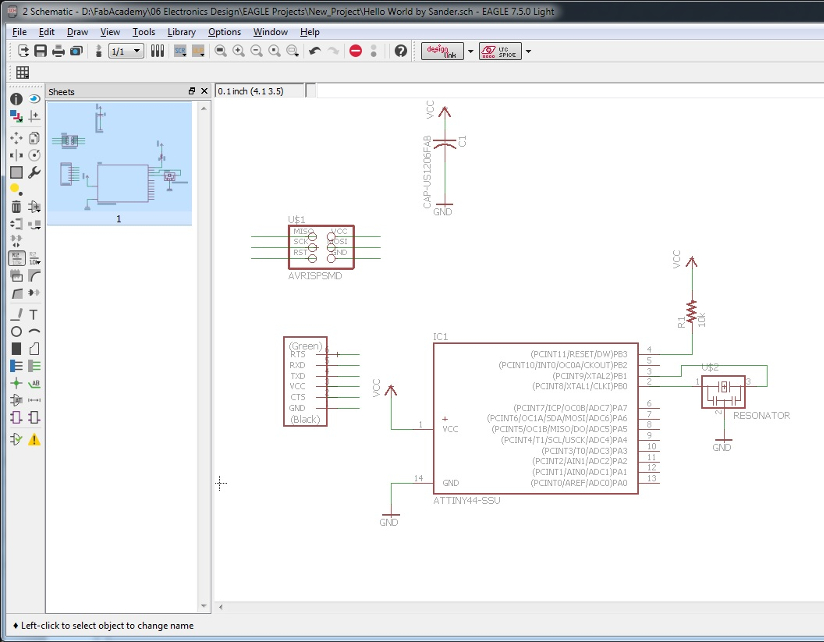Open the Options menu
Screen dimensions: 824x642
[x=224, y=32]
